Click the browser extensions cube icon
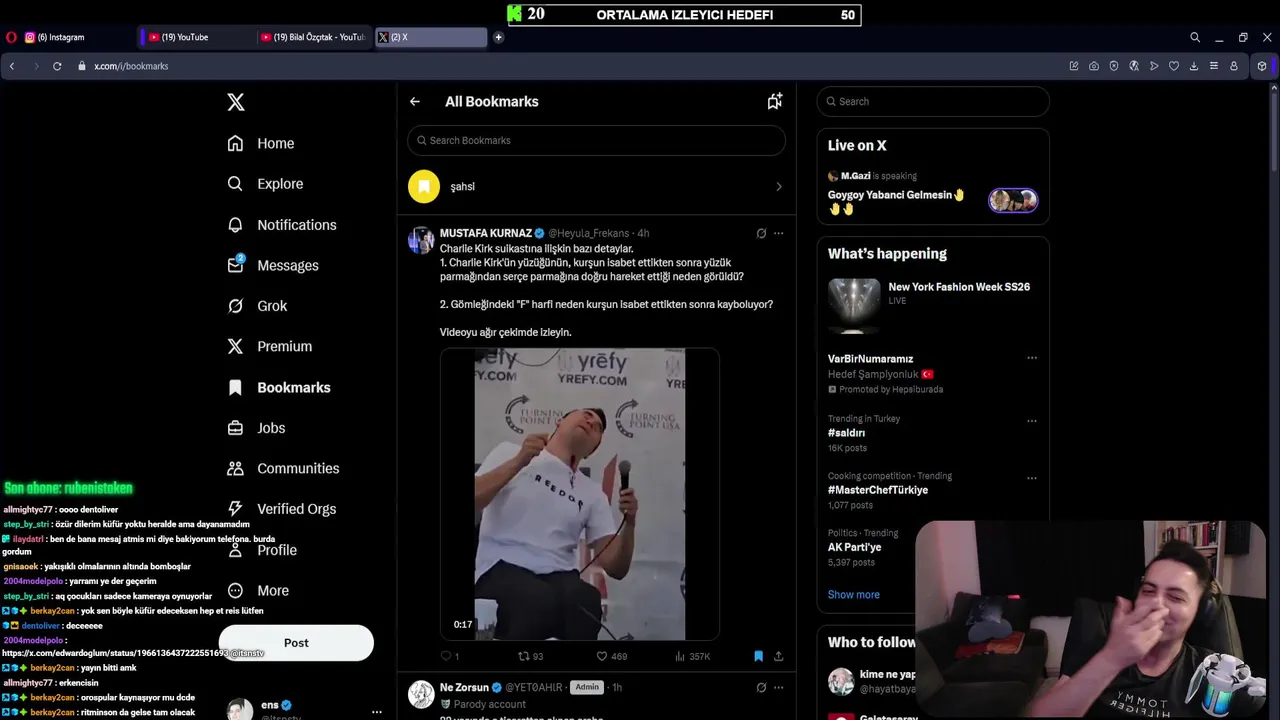Viewport: 1280px width, 720px height. 1262,66
